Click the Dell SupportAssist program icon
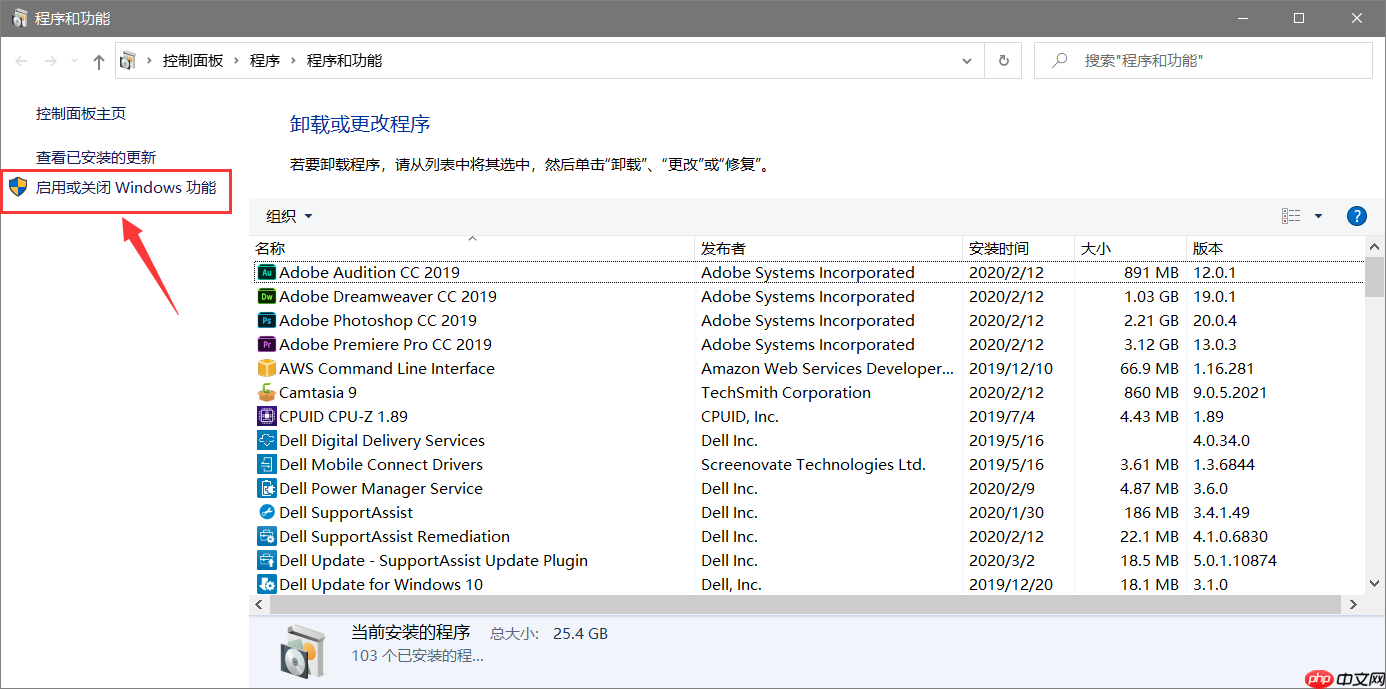 (x=266, y=512)
